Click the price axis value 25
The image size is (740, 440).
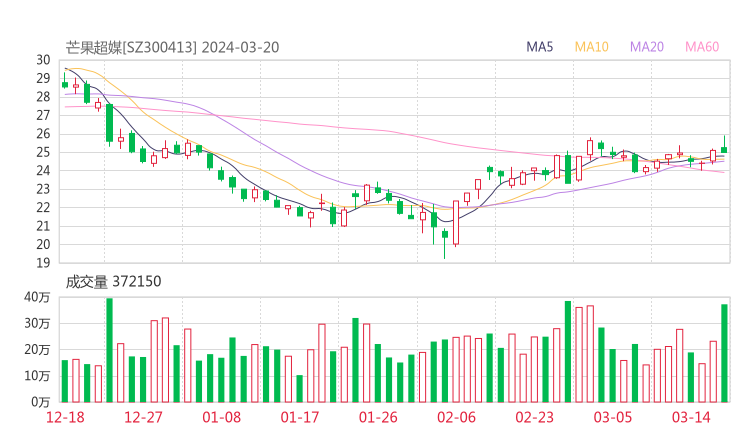point(43,152)
